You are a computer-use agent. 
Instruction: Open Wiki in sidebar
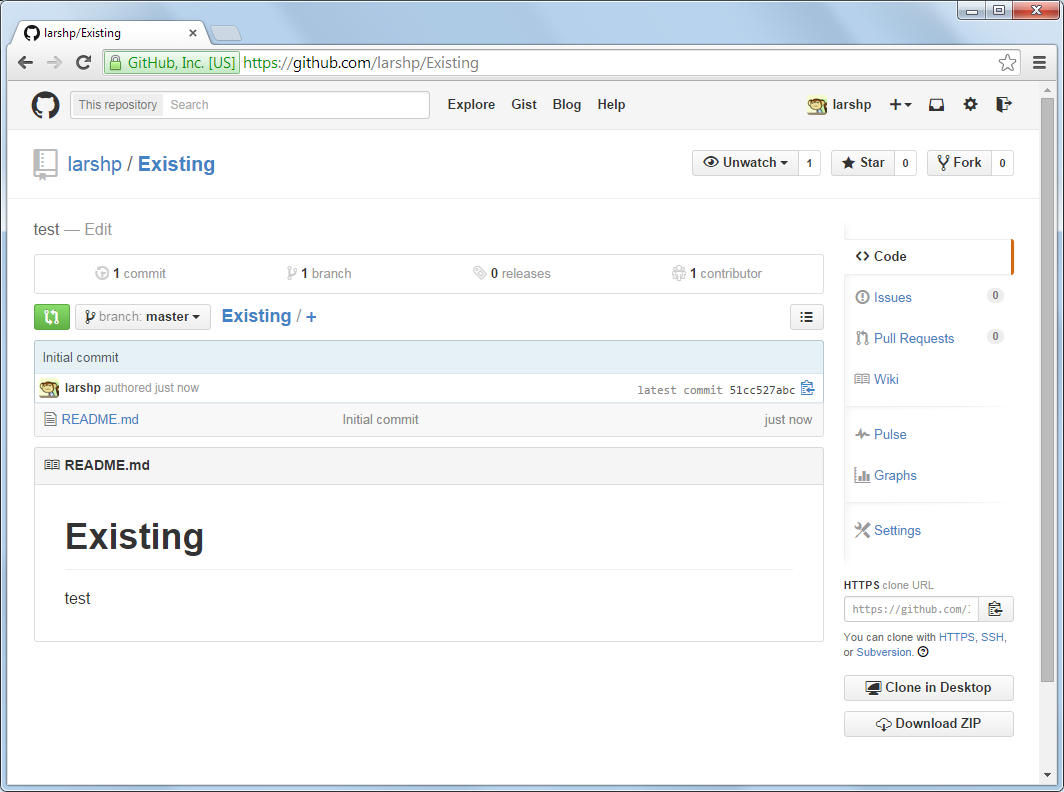tap(886, 379)
